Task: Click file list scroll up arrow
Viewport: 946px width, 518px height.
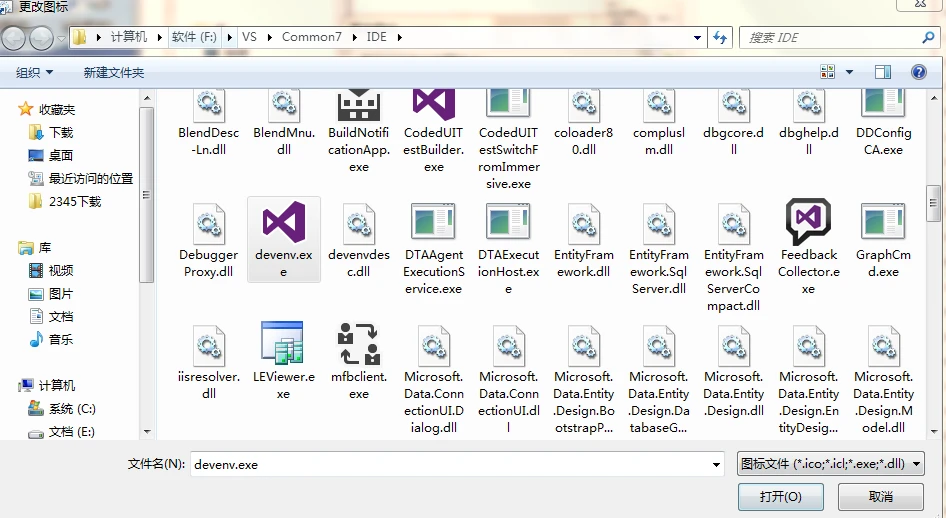Action: click(934, 98)
